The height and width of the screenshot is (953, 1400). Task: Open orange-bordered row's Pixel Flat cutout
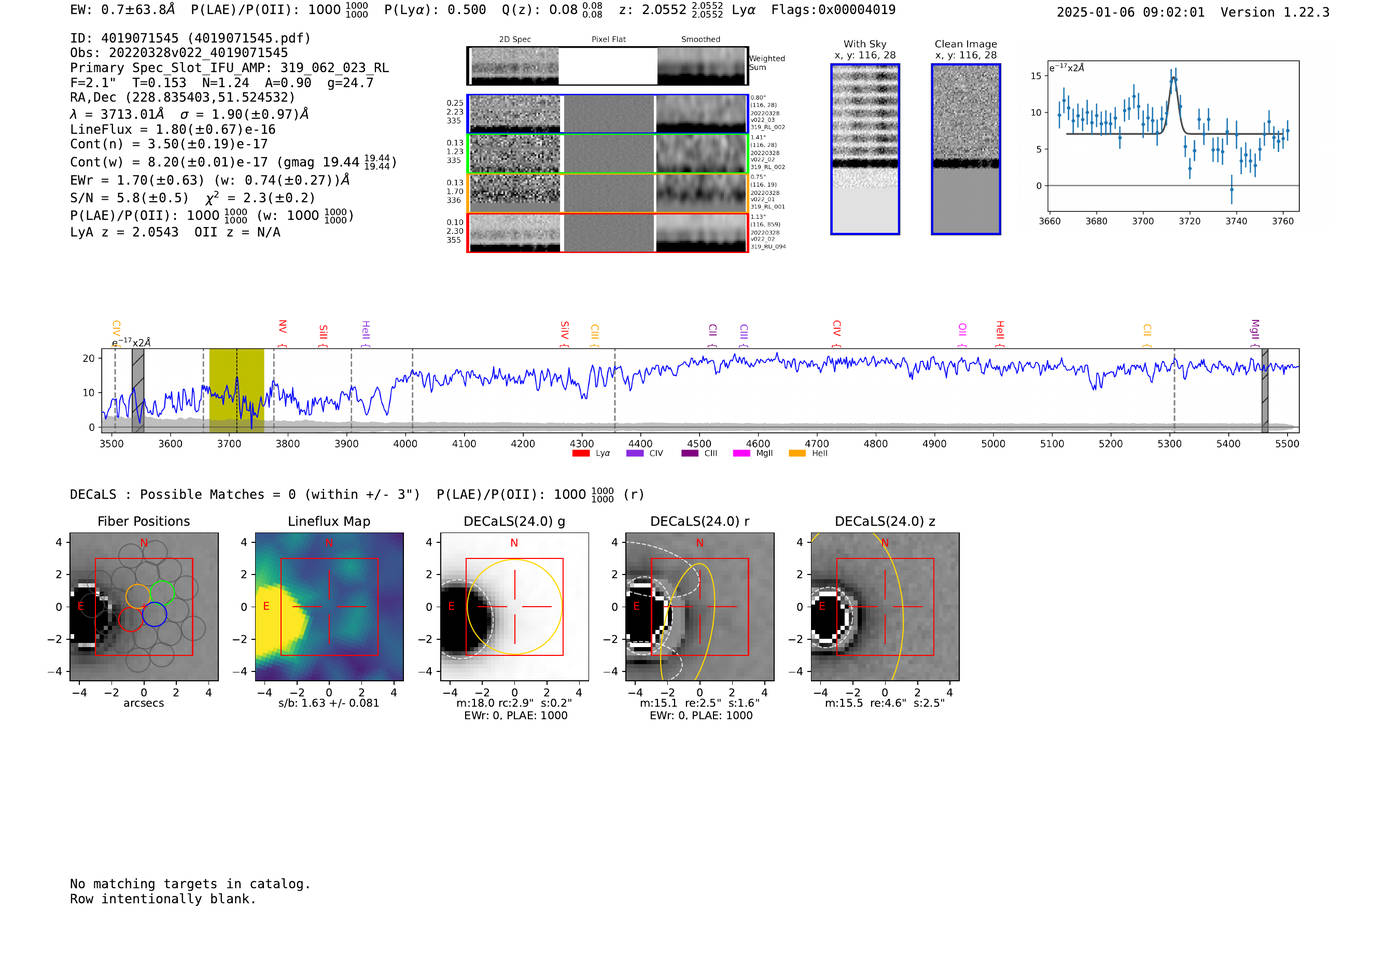point(608,193)
